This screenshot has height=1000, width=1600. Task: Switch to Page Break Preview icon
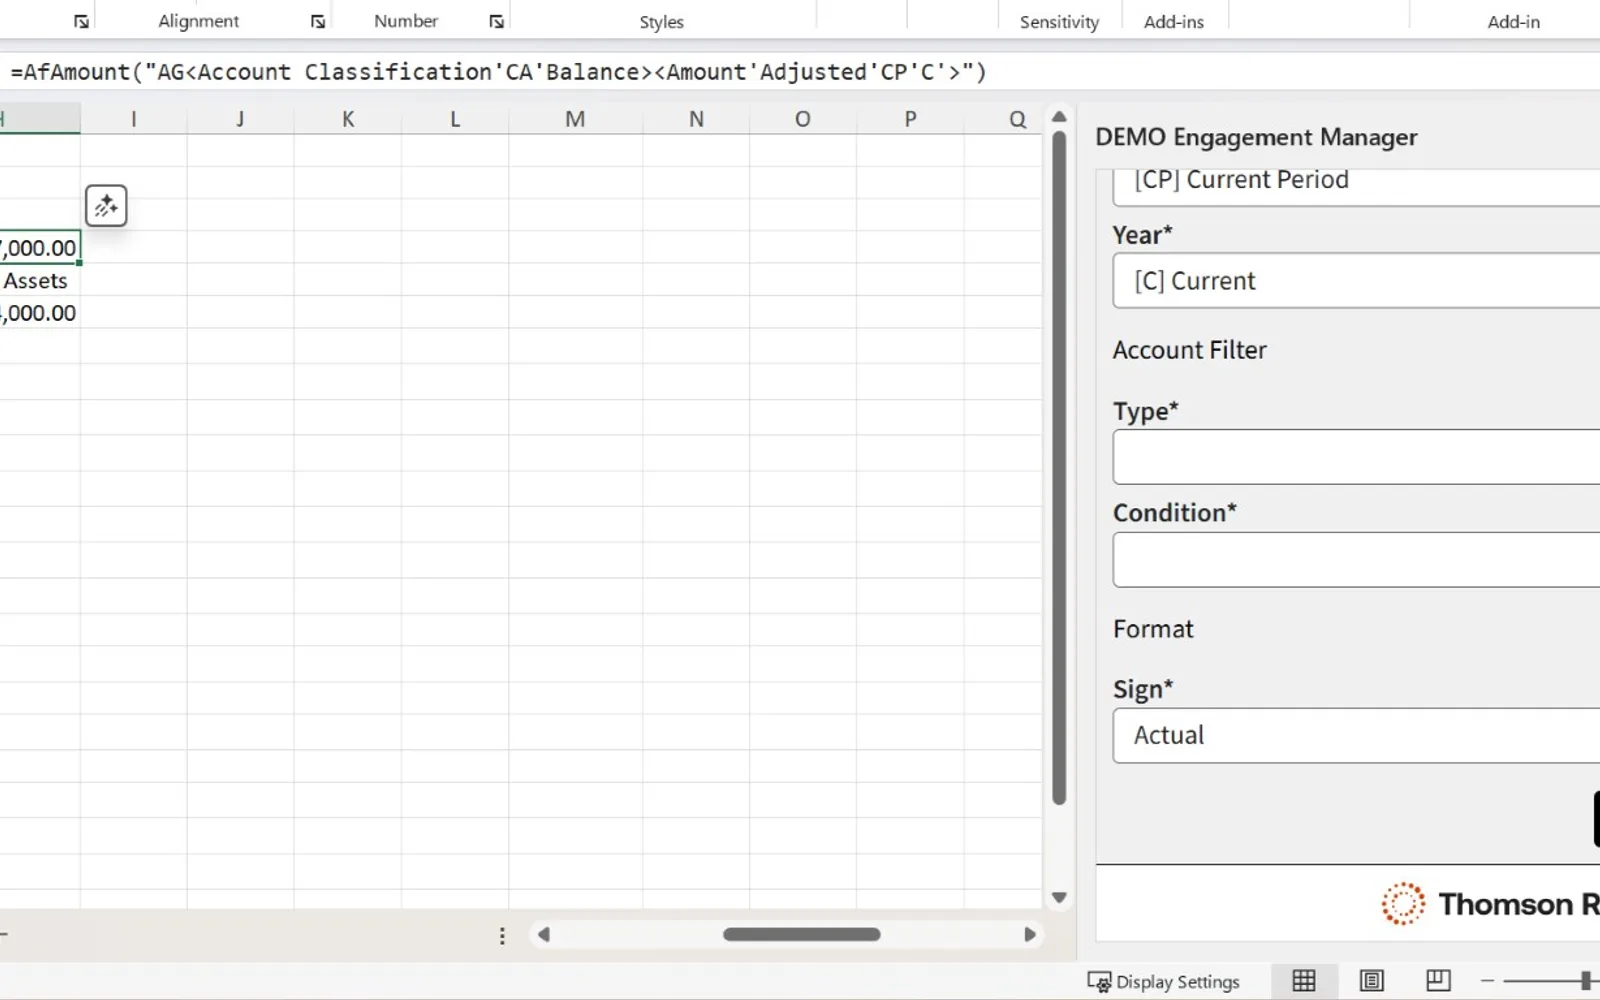click(1438, 981)
